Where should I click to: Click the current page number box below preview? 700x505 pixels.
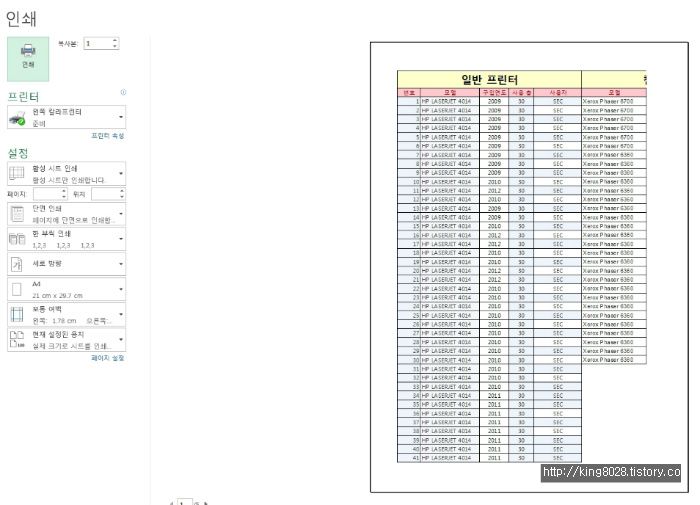[x=184, y=502]
